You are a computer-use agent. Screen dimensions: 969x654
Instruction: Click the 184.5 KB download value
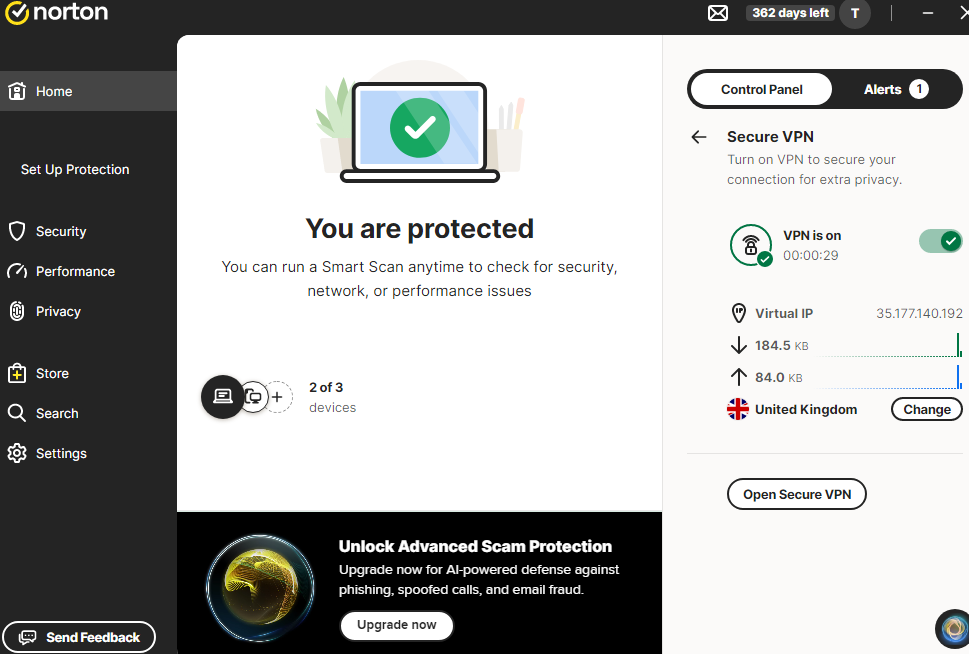[x=781, y=346]
